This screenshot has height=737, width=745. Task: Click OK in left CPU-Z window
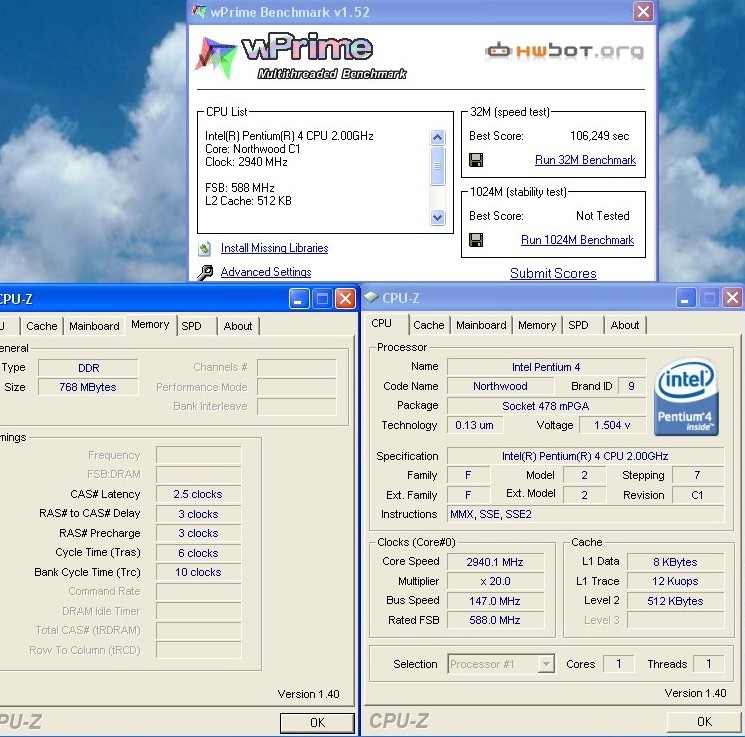coord(317,723)
